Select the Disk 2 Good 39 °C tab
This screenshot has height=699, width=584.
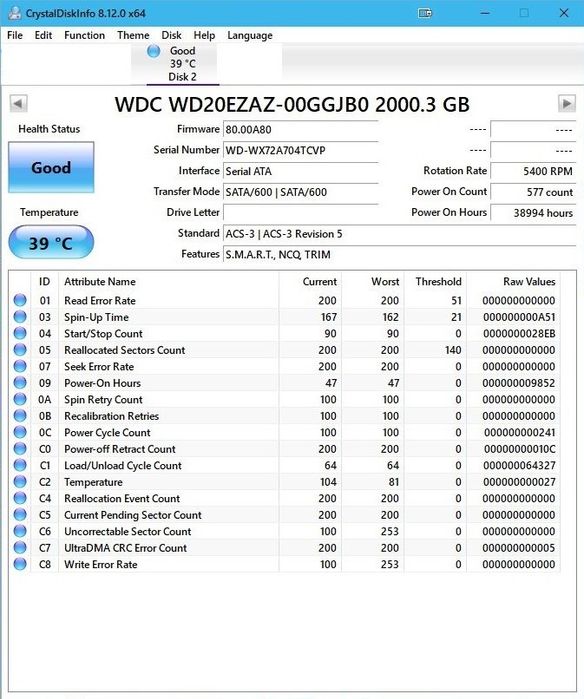182,64
